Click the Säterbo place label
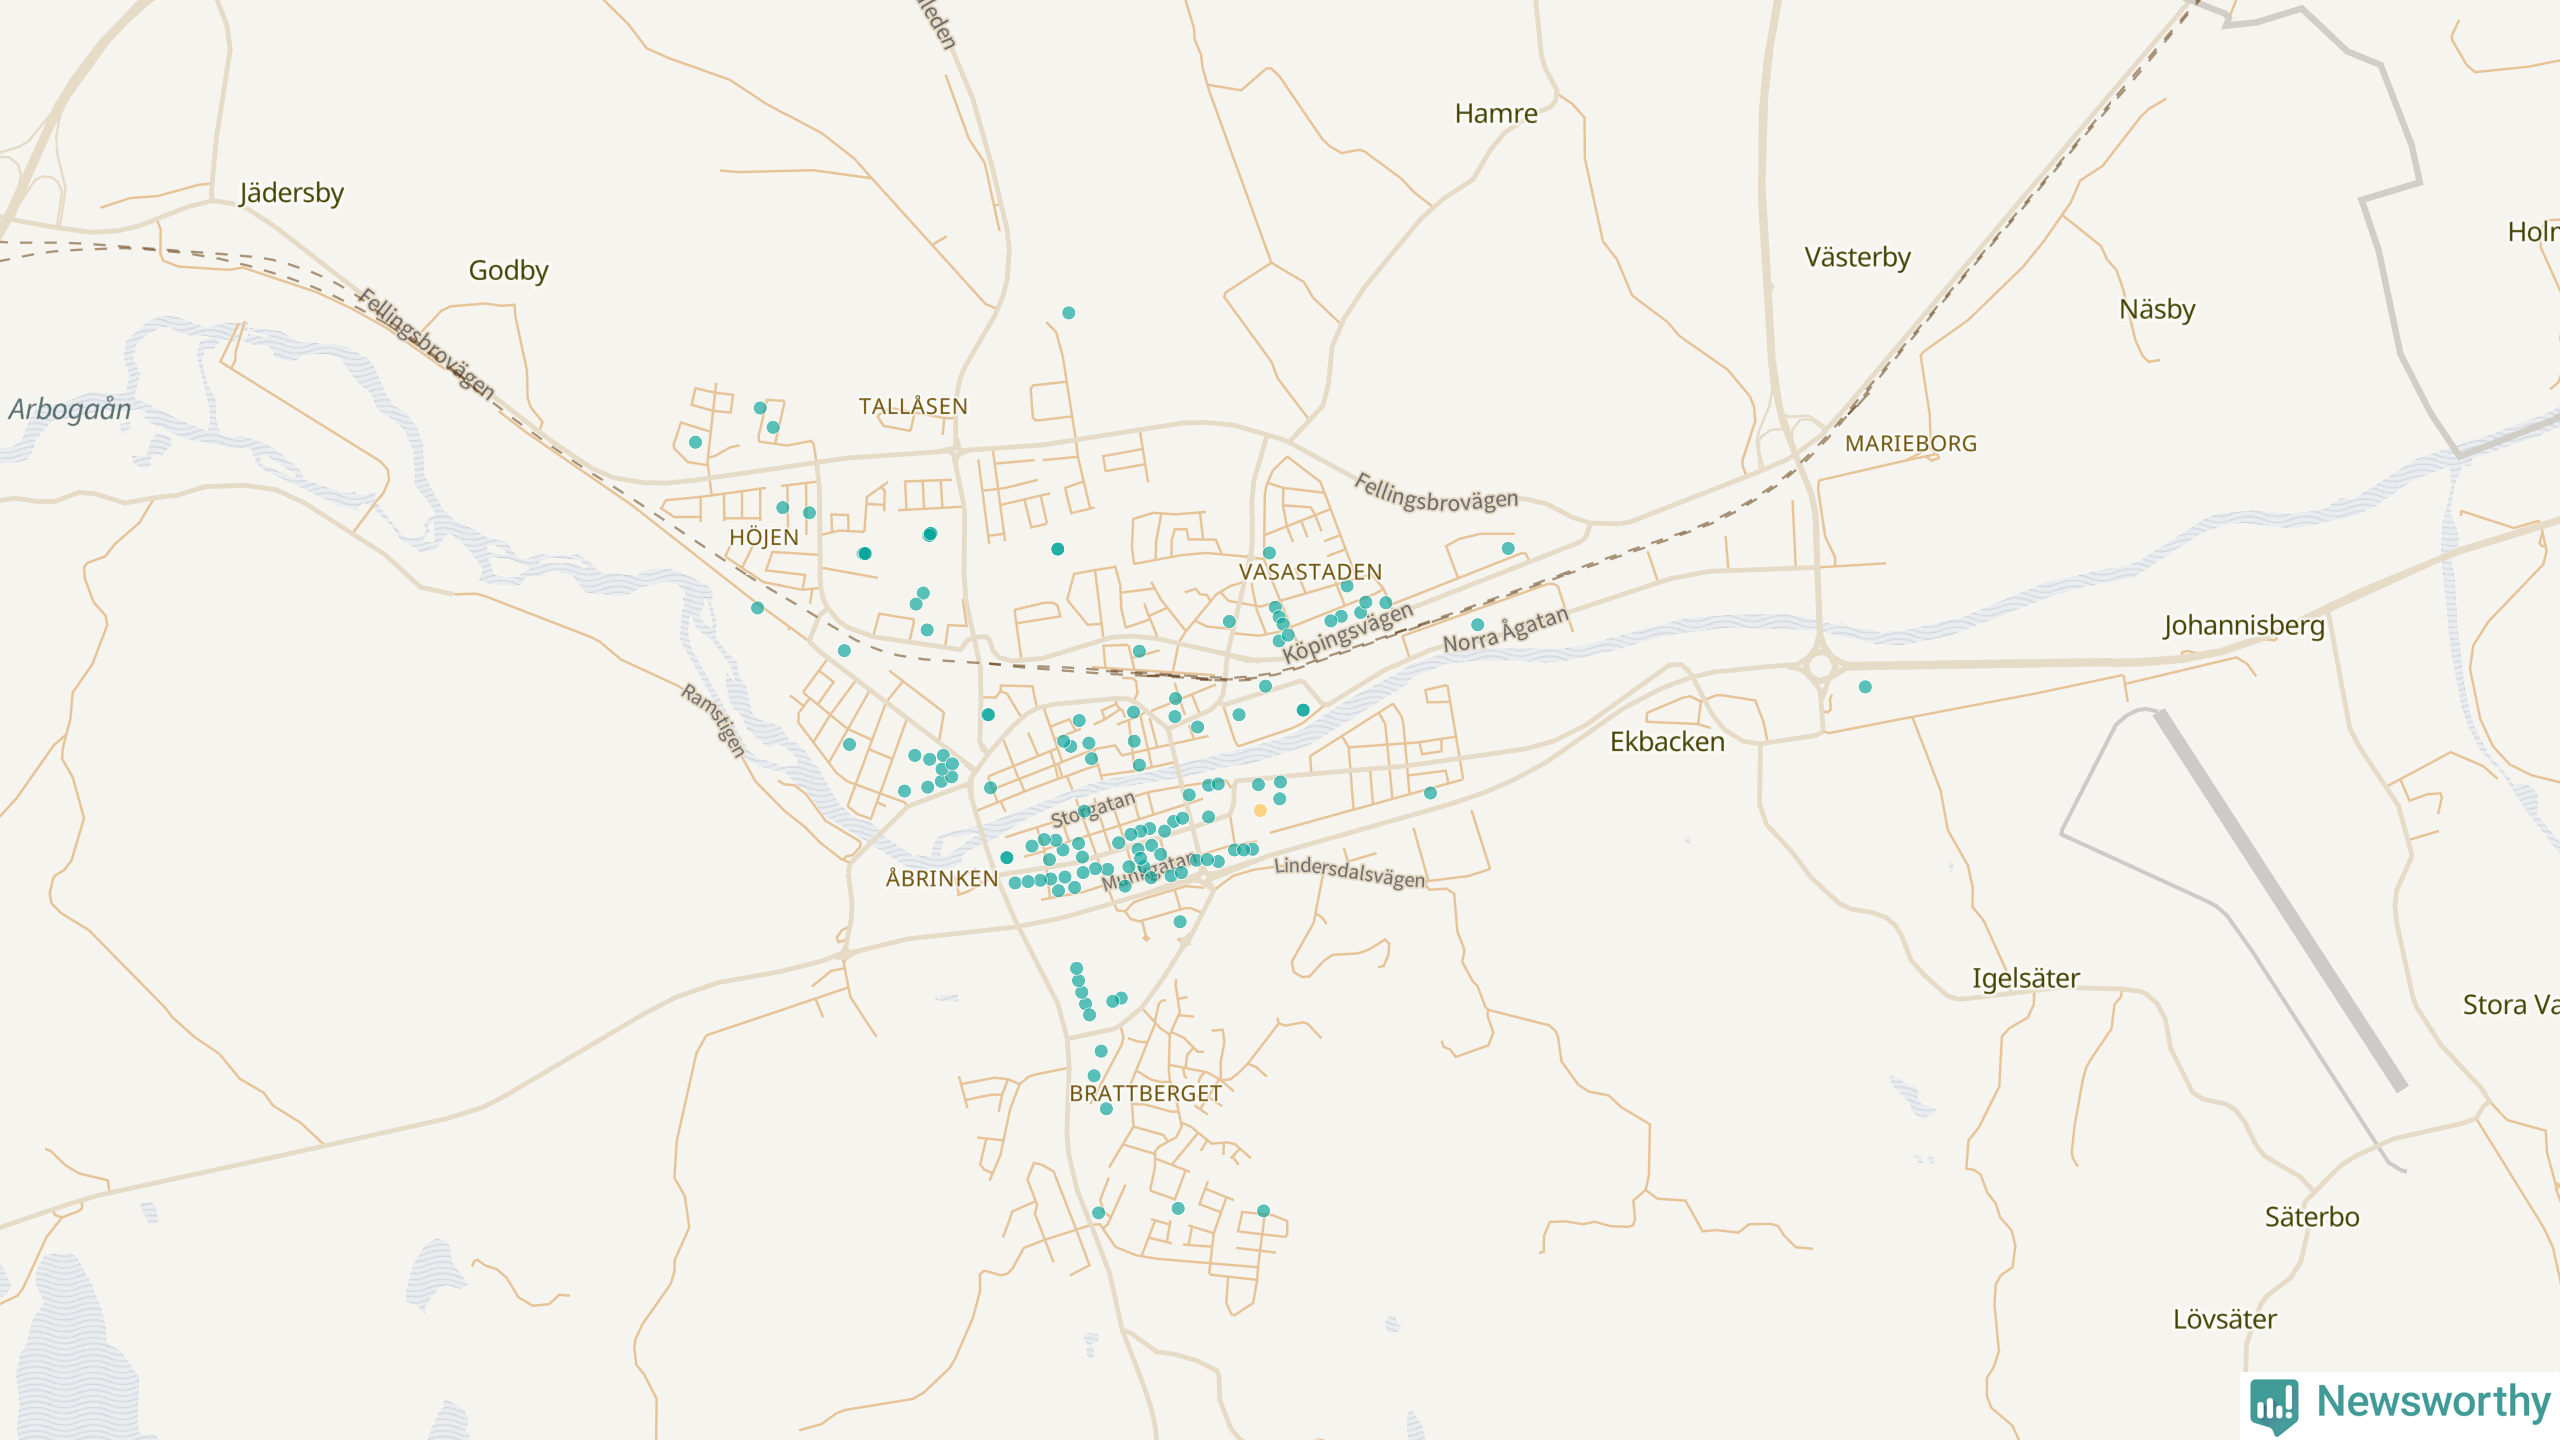 click(x=2312, y=1217)
